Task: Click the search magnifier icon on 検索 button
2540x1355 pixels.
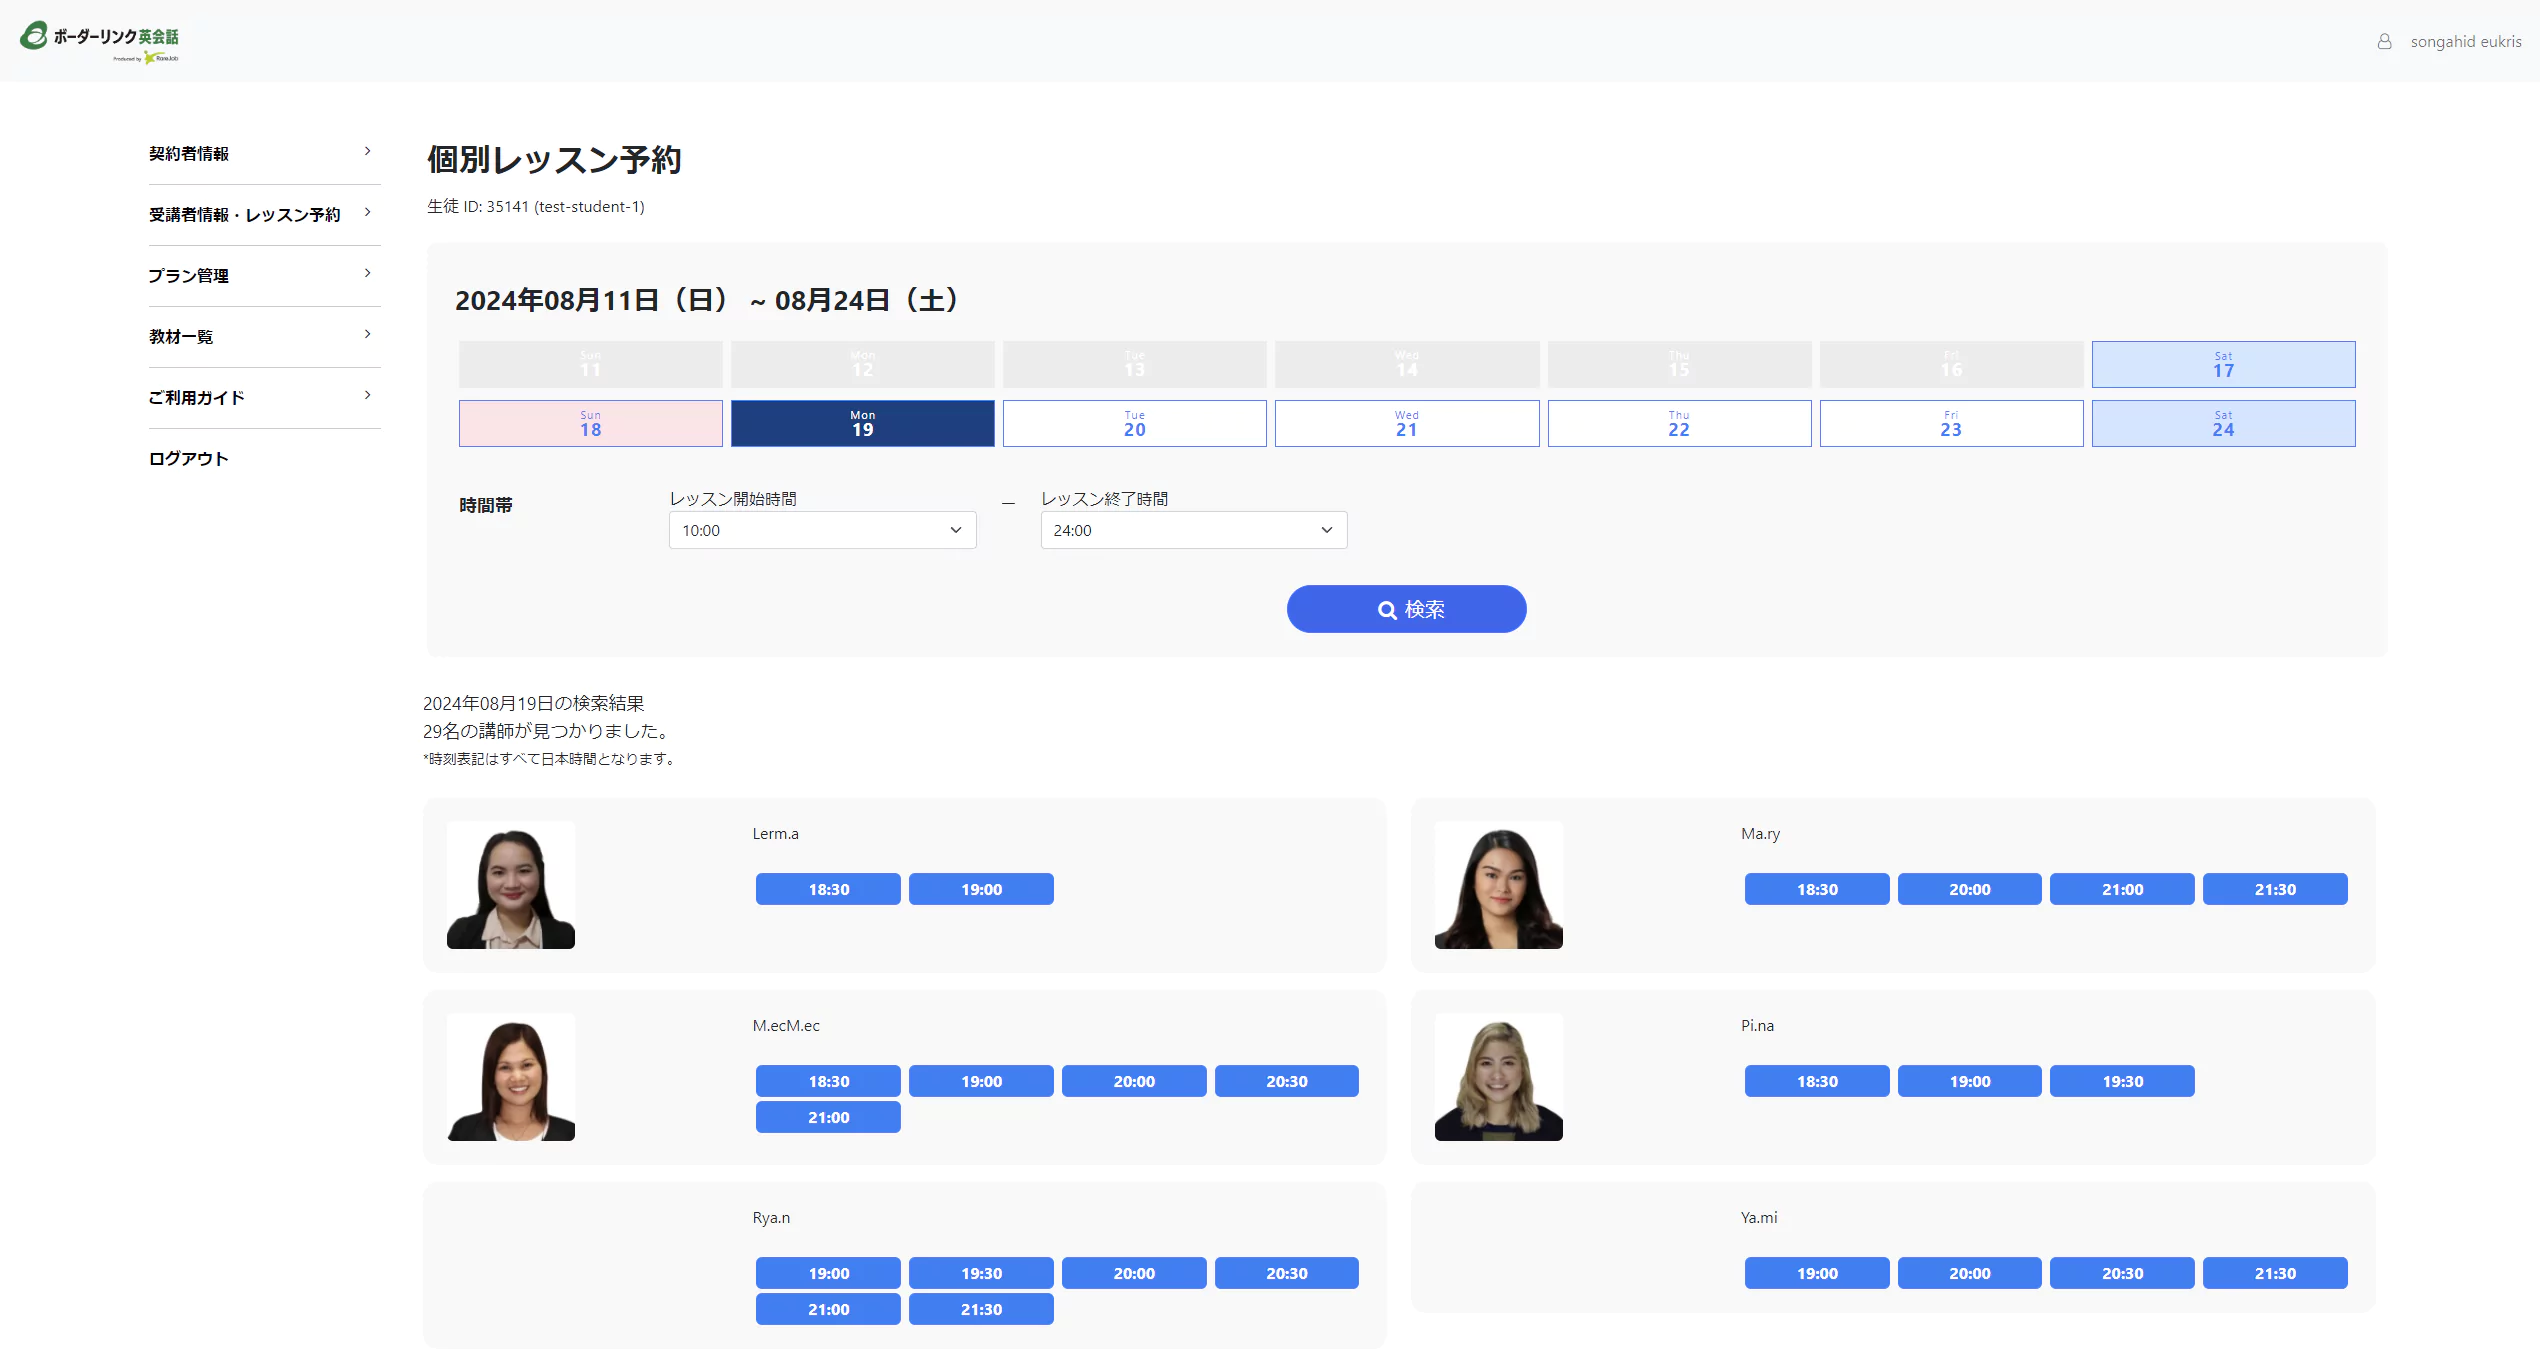Action: (x=1386, y=610)
